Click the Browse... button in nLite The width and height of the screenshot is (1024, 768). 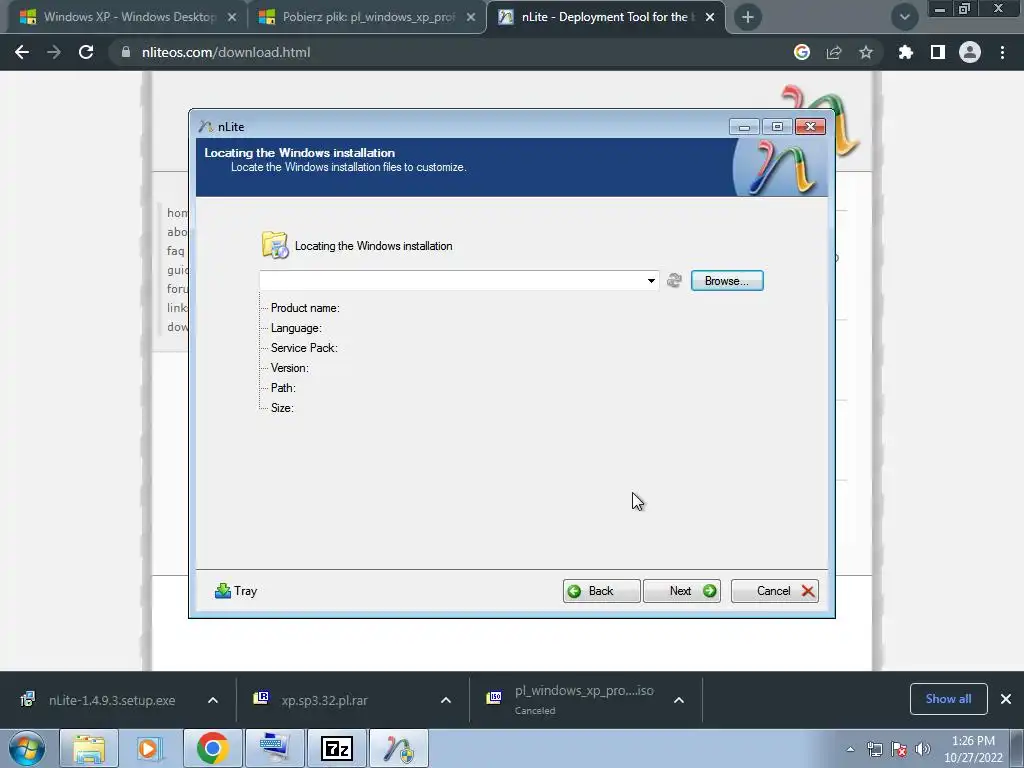[727, 281]
